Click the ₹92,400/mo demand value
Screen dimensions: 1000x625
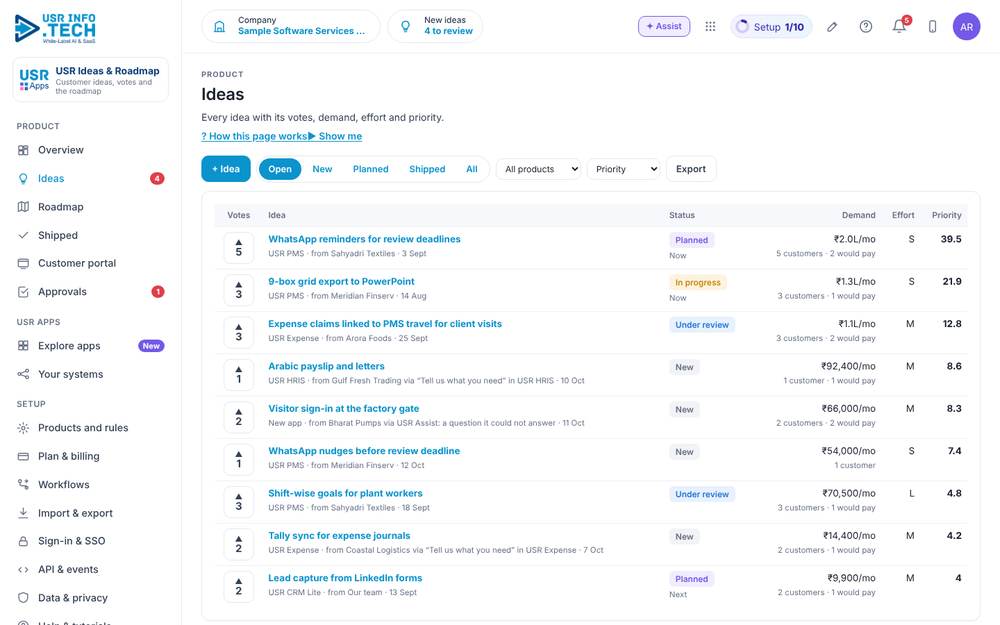pyautogui.click(x=848, y=366)
